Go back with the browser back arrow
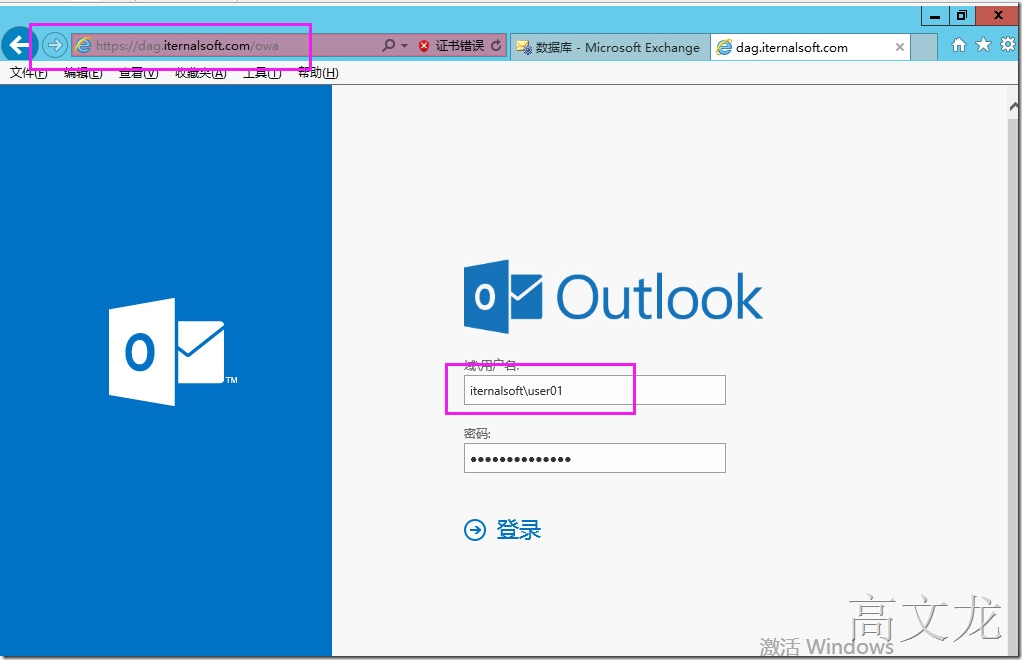This screenshot has height=660, width=1022. (x=19, y=45)
